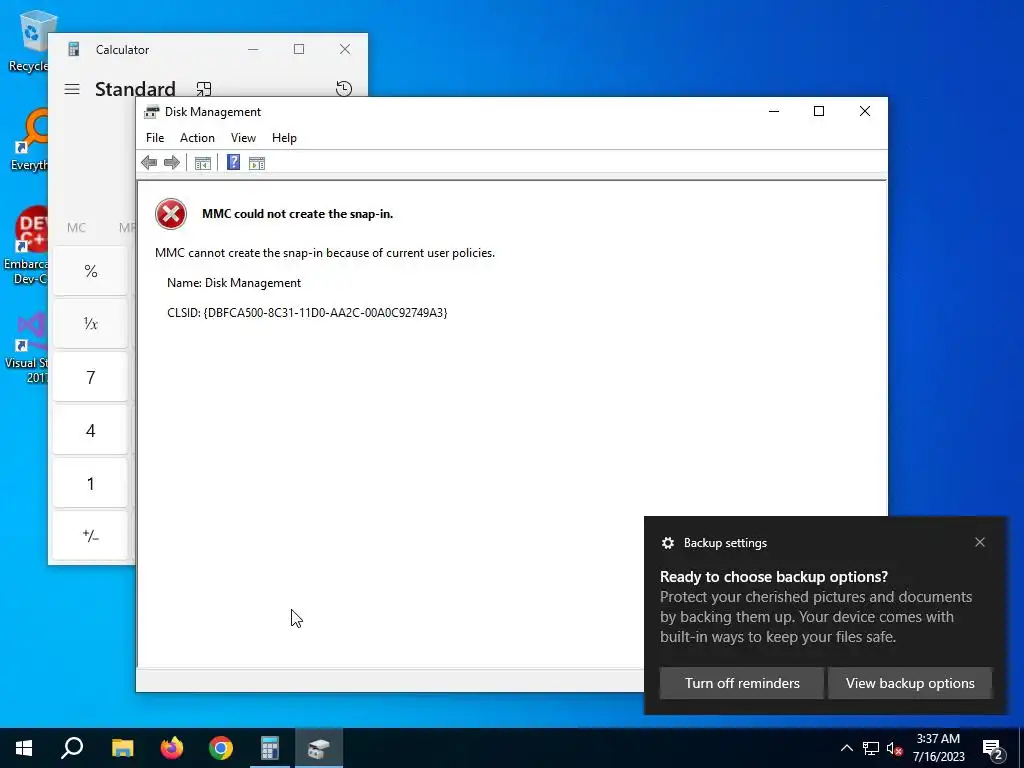
Task: Open Action Center notifications icon
Action: (x=993, y=749)
